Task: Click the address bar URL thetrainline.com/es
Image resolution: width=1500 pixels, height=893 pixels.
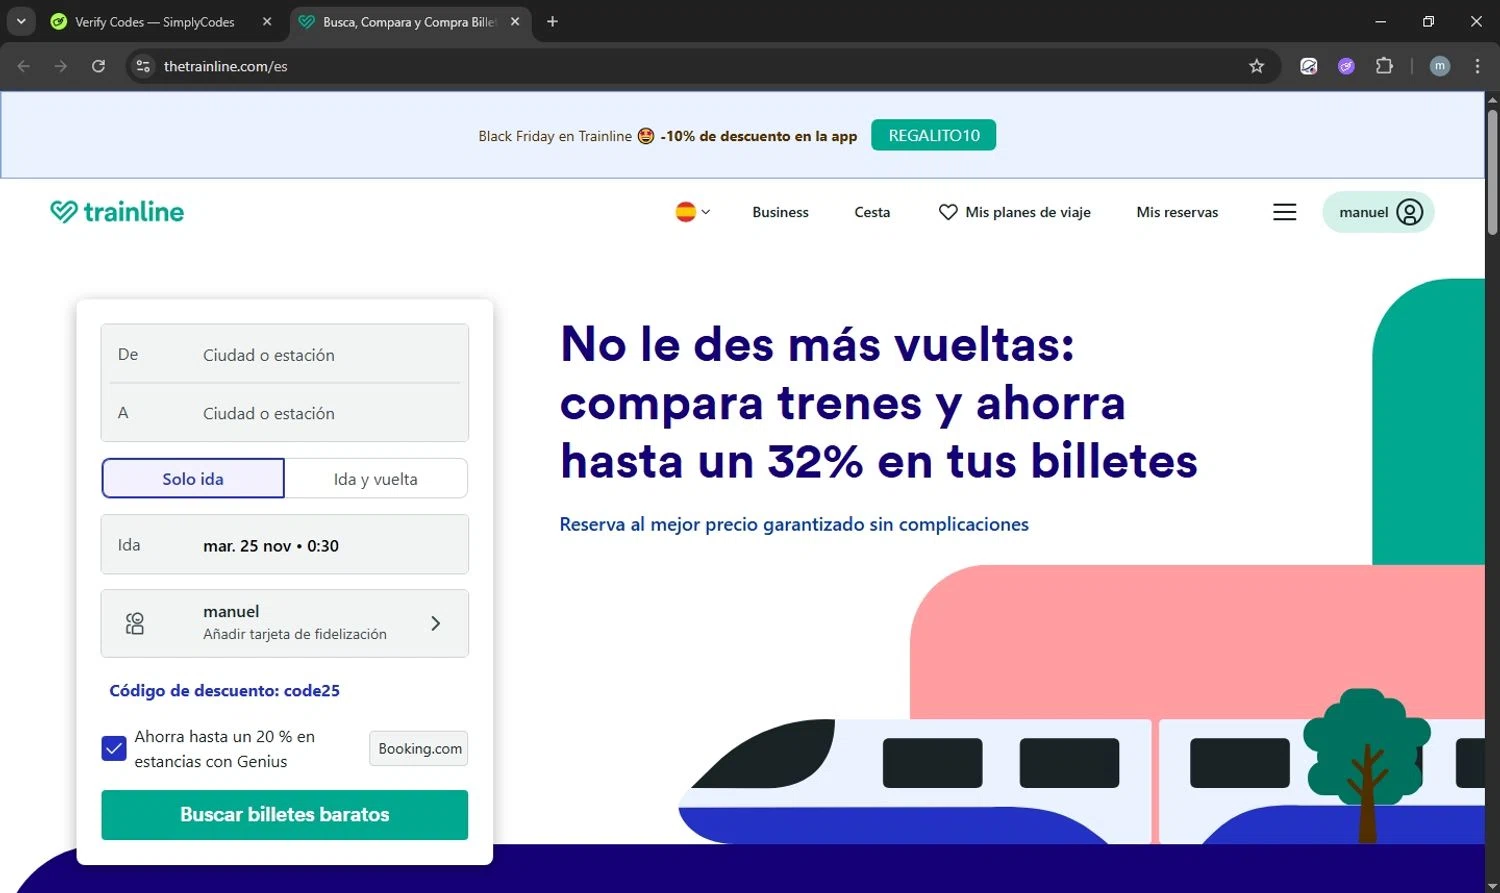Action: tap(225, 66)
